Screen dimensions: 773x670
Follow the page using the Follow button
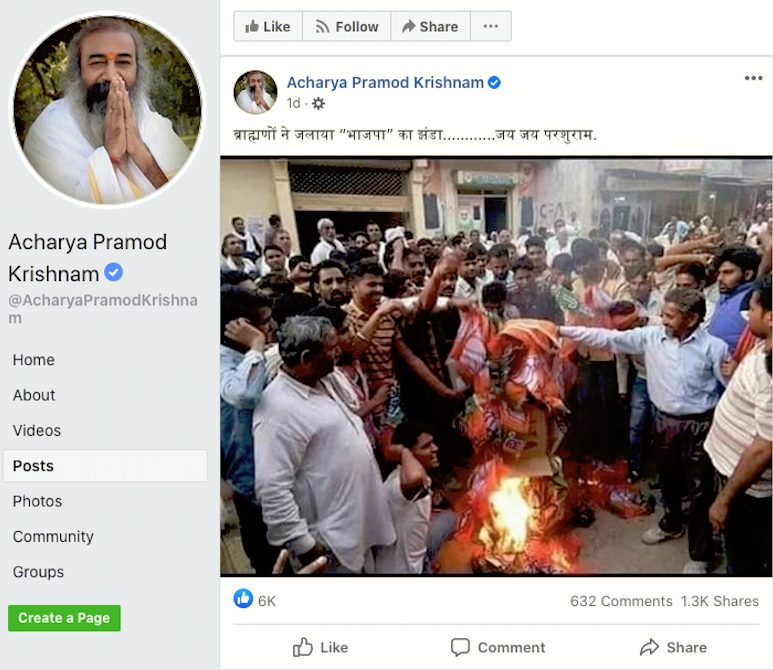[347, 26]
